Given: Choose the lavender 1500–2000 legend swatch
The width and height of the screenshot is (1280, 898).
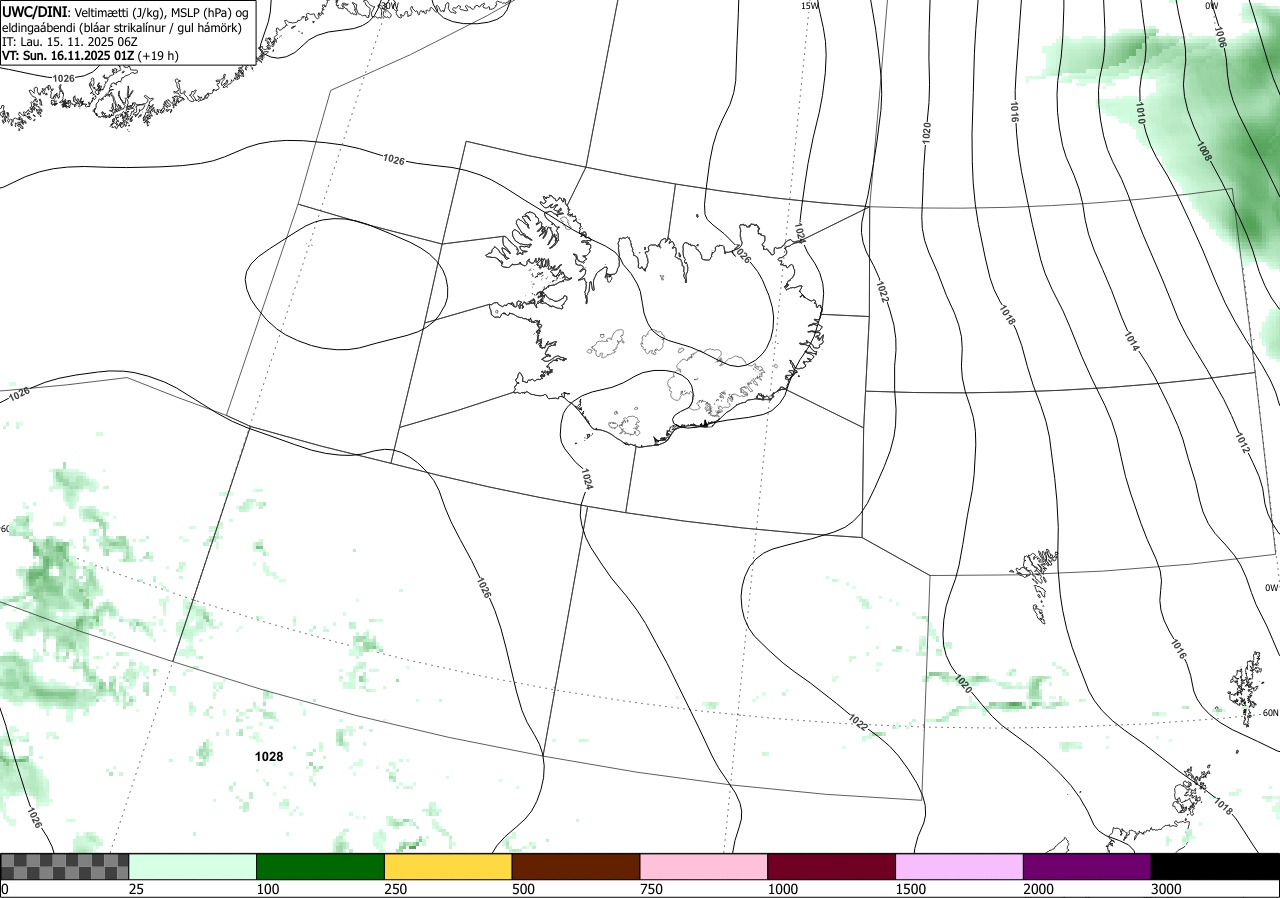Looking at the screenshot, I should coord(960,866).
